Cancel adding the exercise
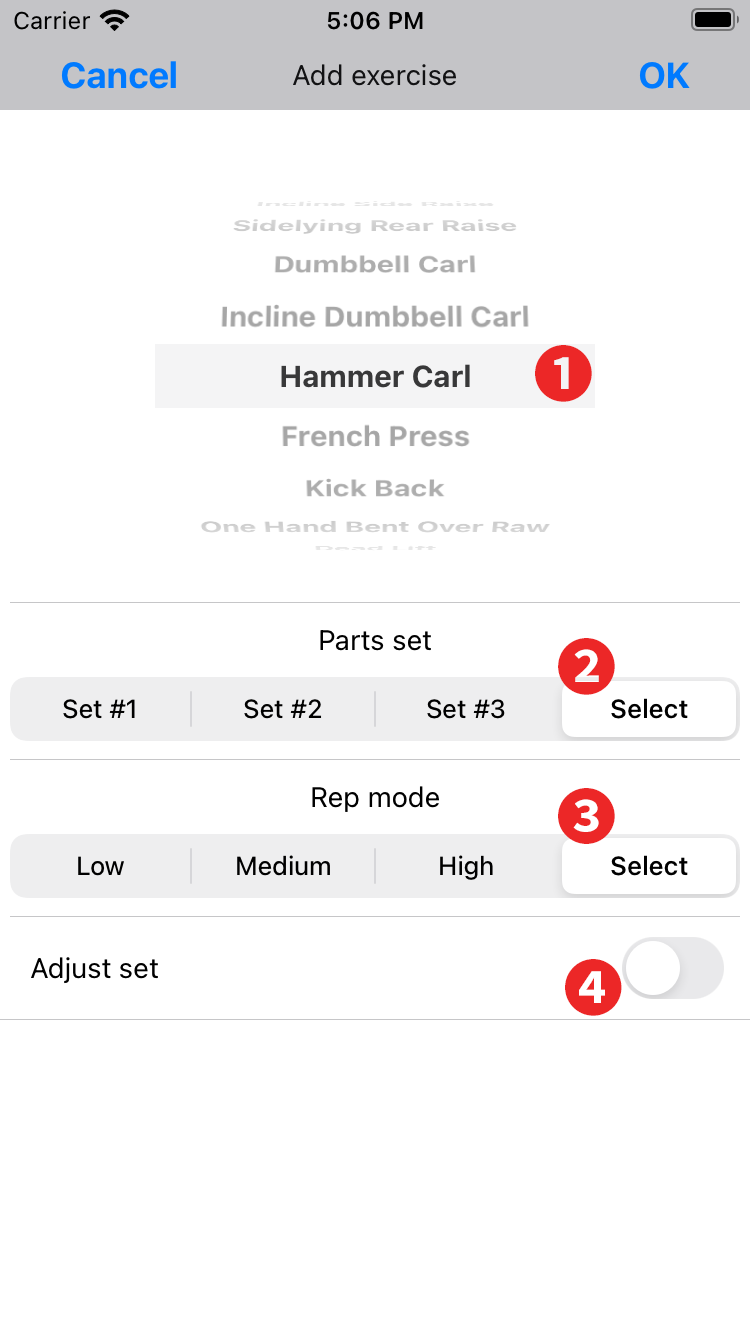Viewport: 750px width, 1334px height. 119,76
